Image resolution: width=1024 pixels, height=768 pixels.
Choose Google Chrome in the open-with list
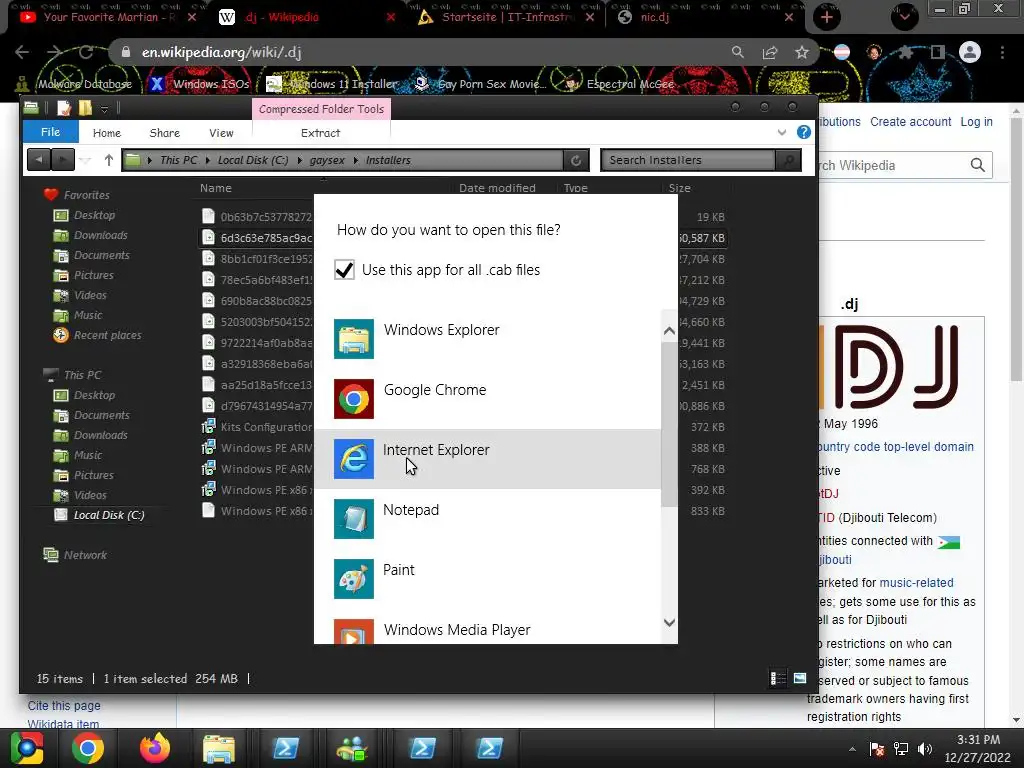(x=487, y=398)
